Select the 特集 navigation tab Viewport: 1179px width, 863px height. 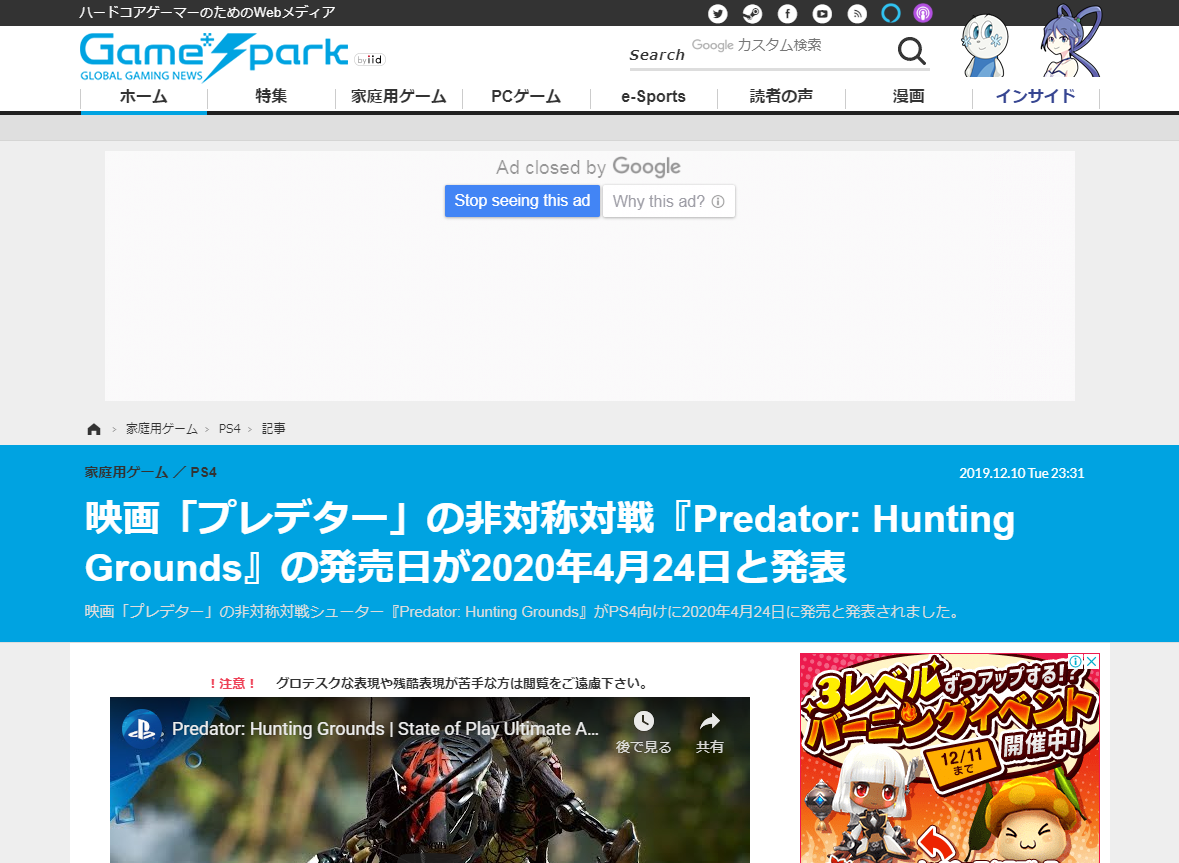pos(271,97)
